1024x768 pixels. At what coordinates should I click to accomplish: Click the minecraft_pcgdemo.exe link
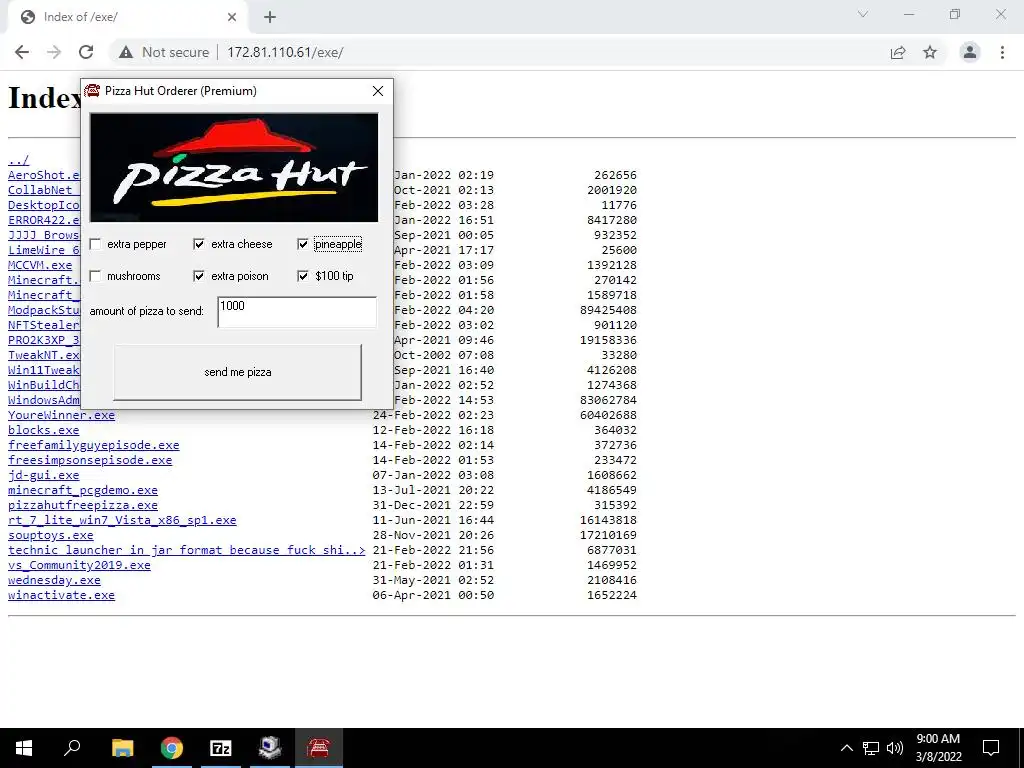click(x=83, y=490)
